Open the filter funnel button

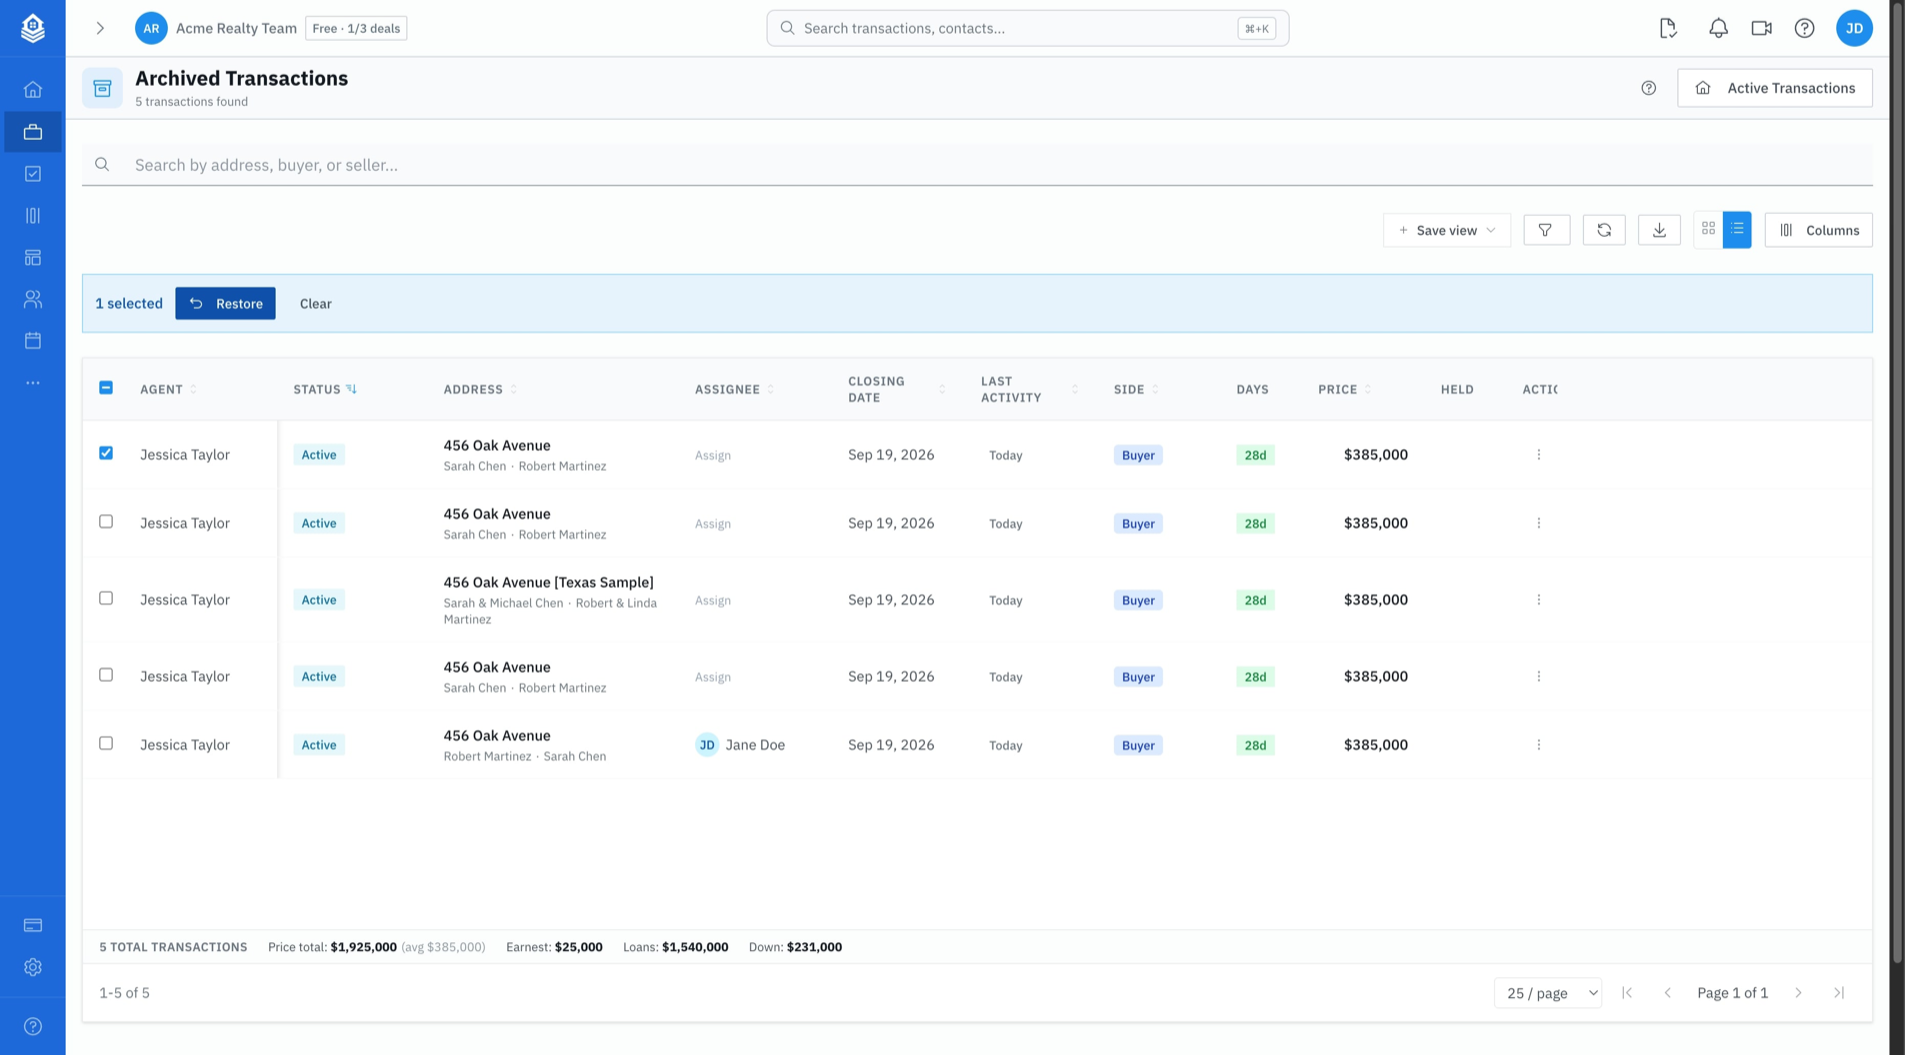(x=1546, y=230)
